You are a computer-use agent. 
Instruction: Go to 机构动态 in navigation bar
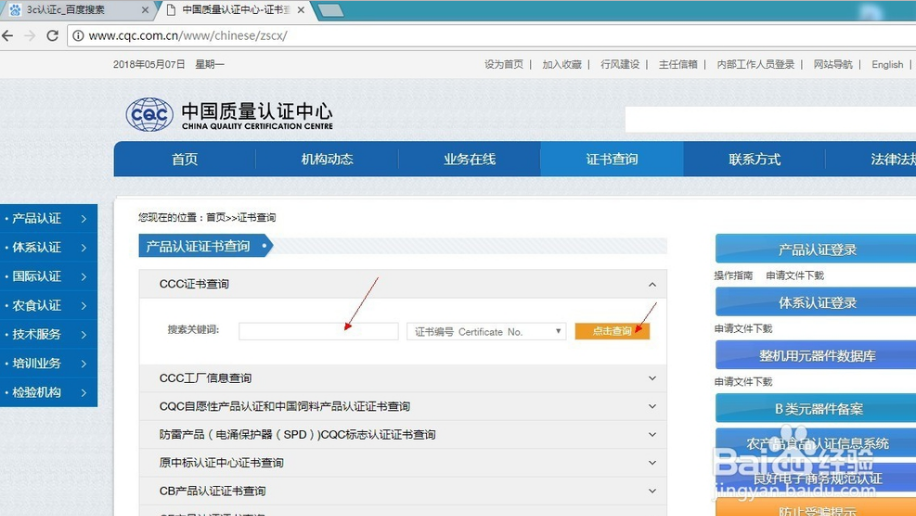click(x=327, y=159)
